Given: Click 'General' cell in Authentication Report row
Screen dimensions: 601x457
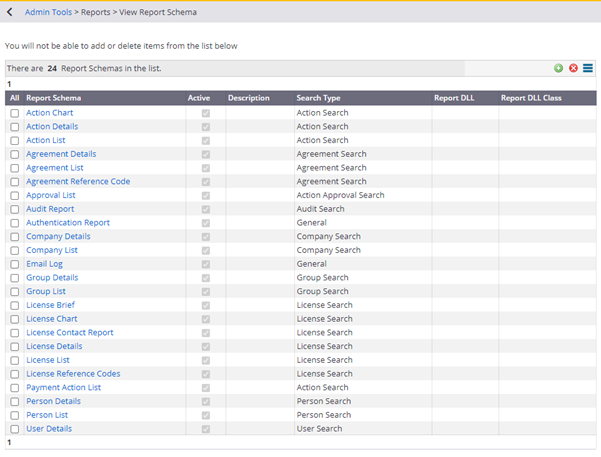Looking at the screenshot, I should [312, 223].
